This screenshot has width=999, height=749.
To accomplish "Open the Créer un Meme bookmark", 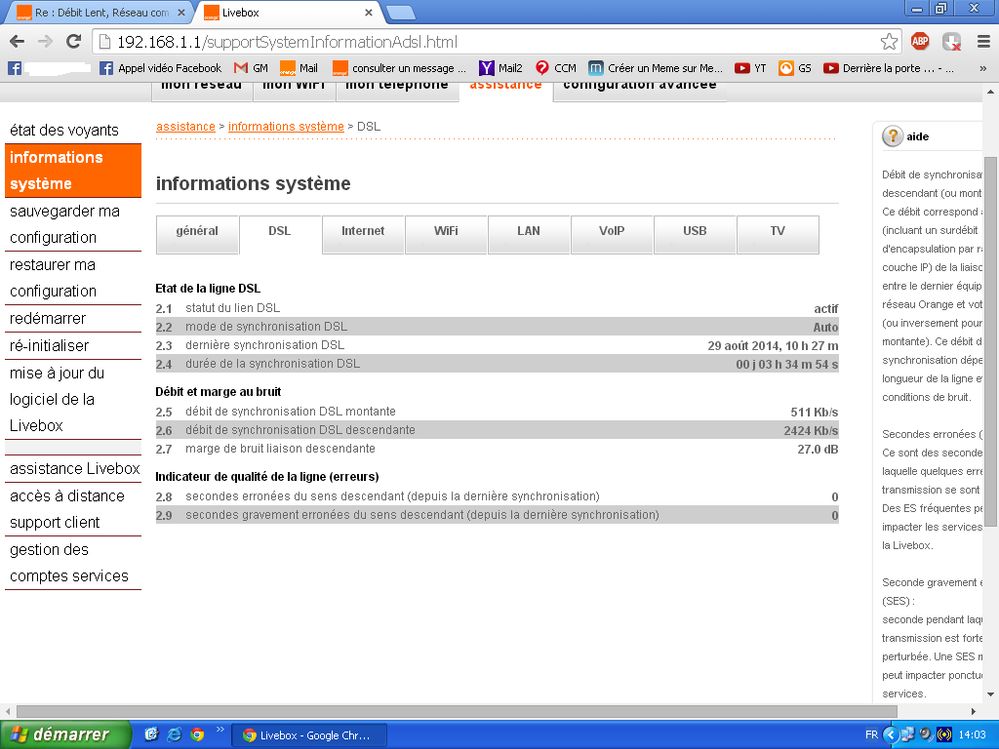I will pos(656,68).
